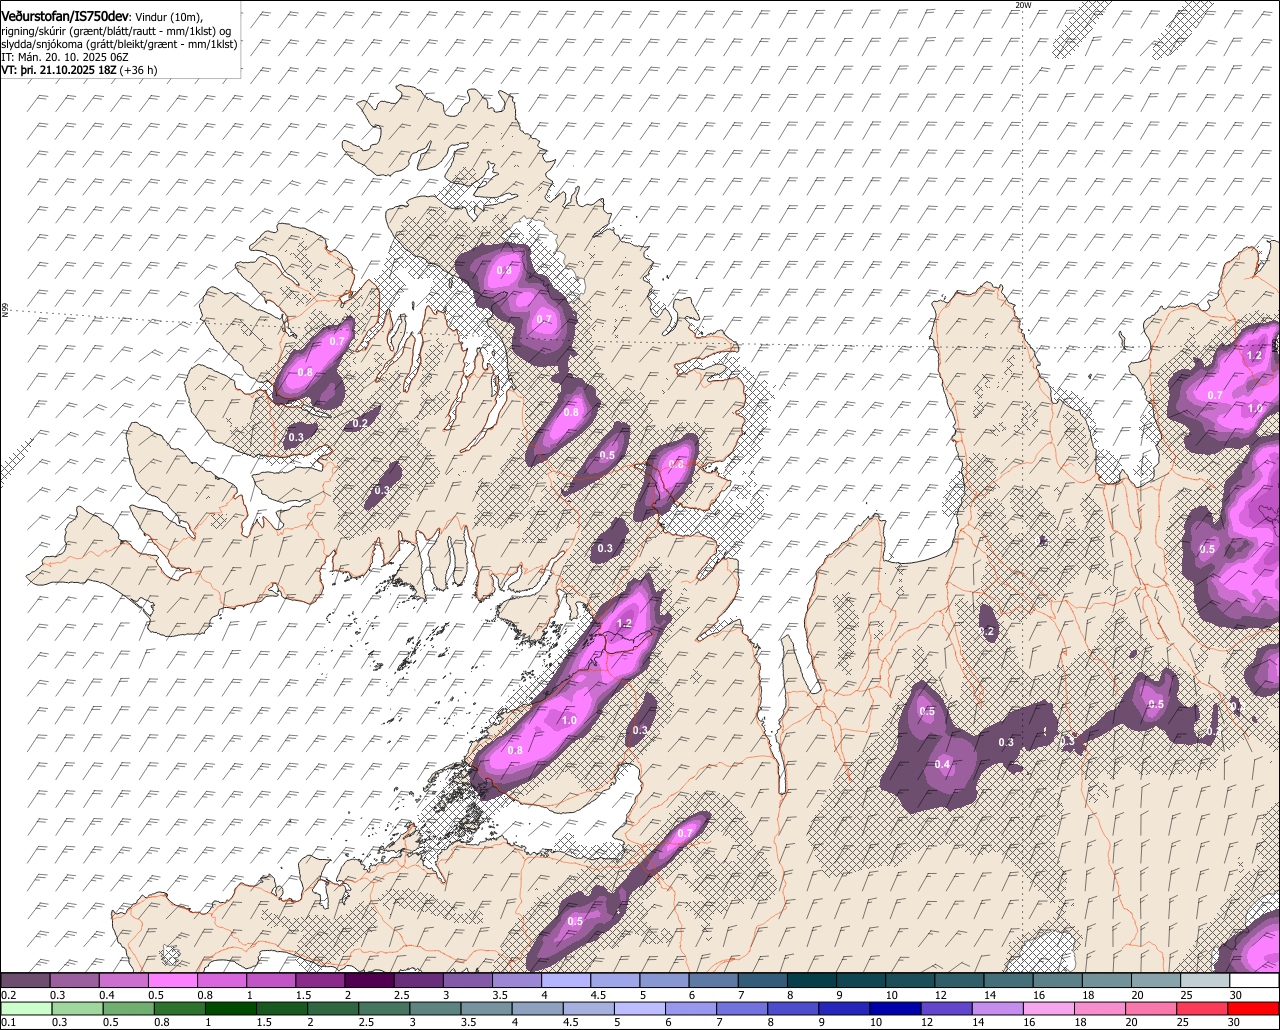
Task: Pick palest green rain legend swatch at 0.1
Action: (x=26, y=1008)
